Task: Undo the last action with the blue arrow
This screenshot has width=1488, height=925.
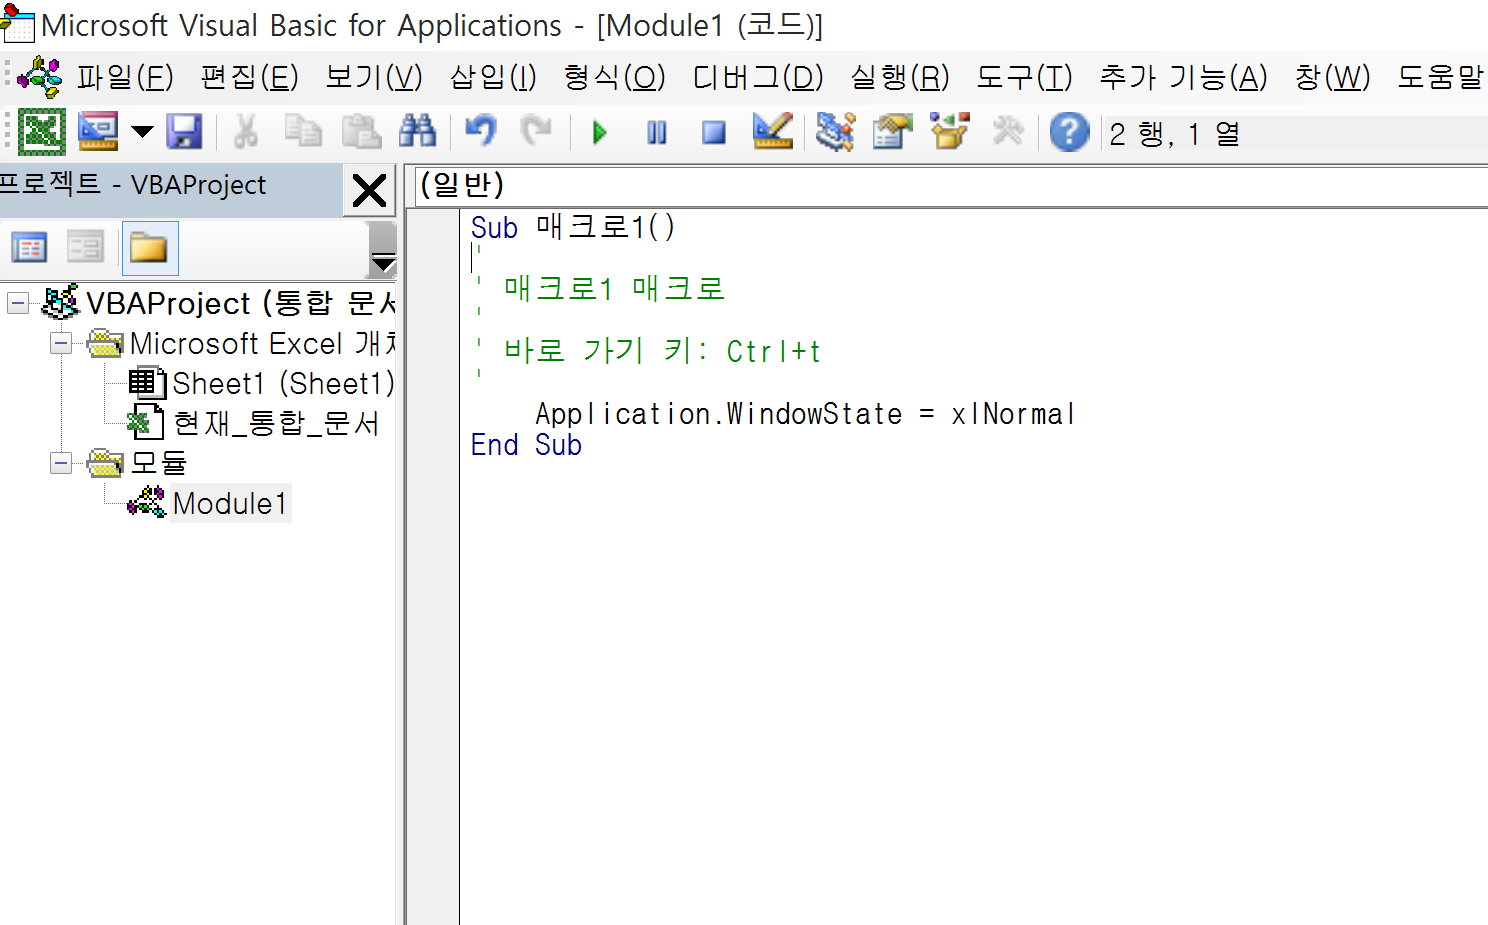Action: pyautogui.click(x=480, y=131)
